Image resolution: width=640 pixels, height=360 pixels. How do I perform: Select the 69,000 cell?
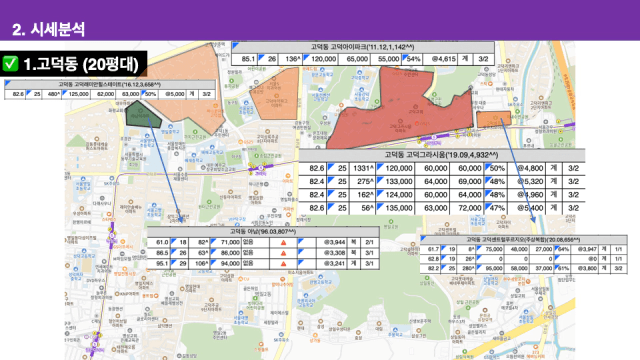point(466,181)
